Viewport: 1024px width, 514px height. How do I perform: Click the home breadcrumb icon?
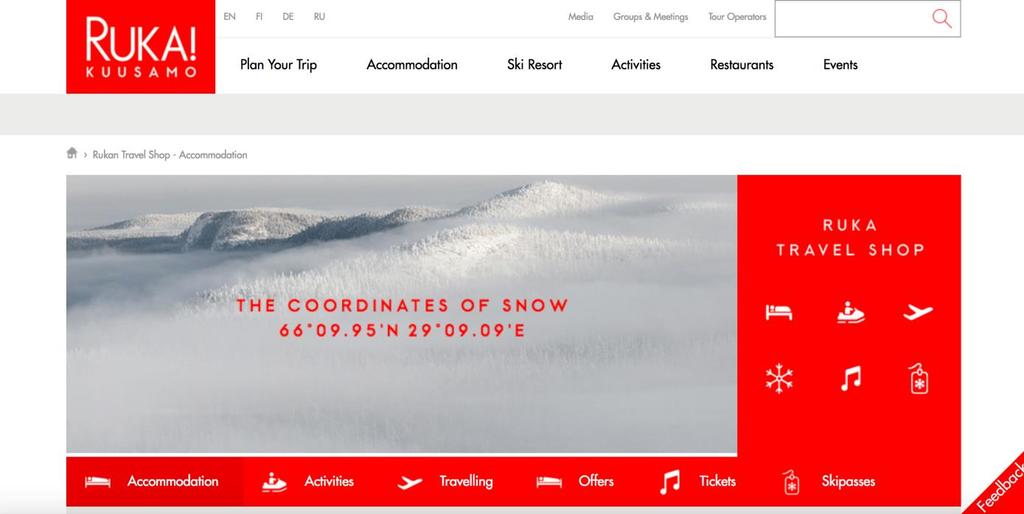(72, 153)
